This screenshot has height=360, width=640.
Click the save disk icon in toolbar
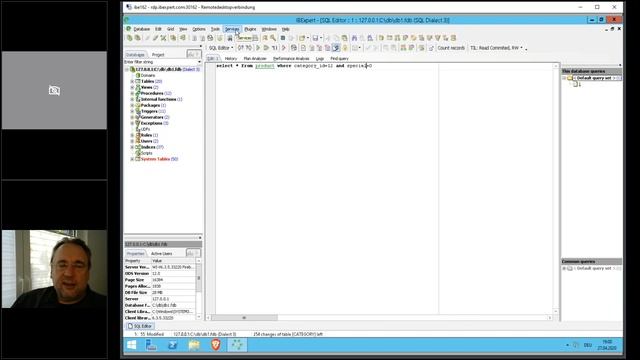(x=315, y=38)
